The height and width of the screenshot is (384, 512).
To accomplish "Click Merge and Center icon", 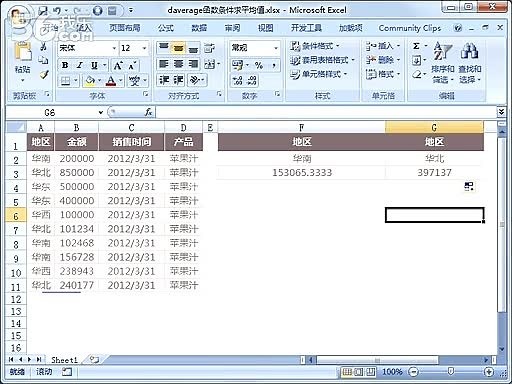I will [210, 64].
